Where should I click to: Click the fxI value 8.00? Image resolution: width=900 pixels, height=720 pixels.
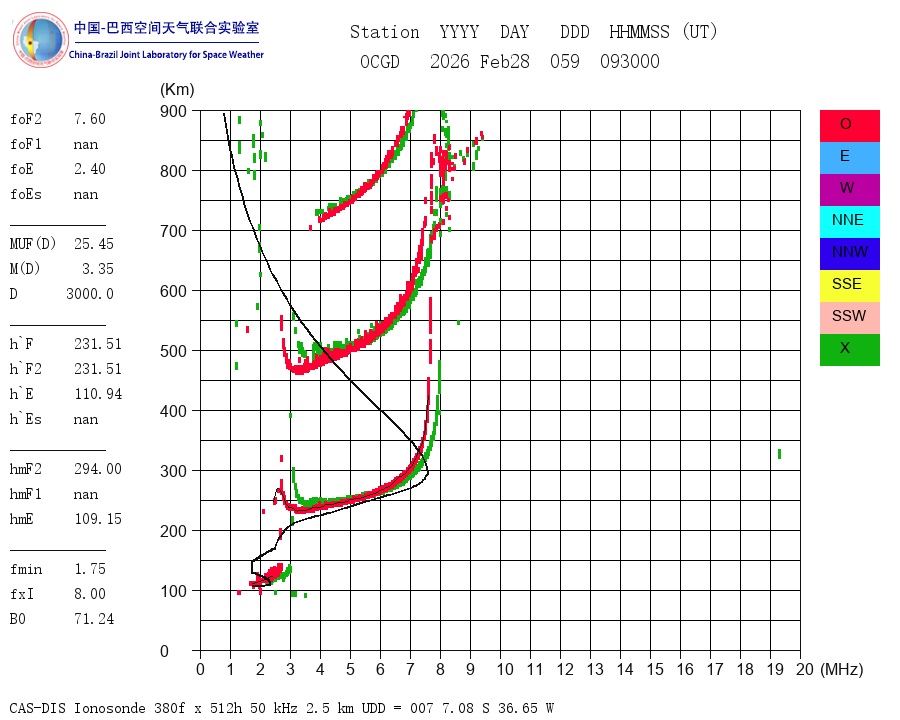coord(90,594)
